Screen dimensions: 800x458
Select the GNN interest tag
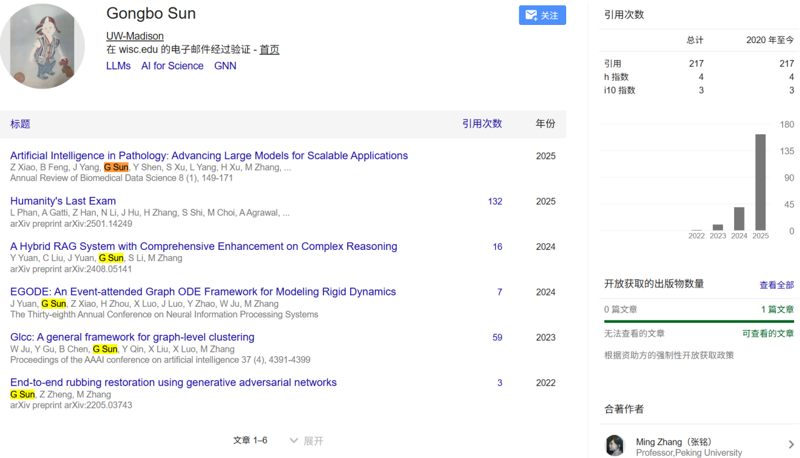coord(225,66)
